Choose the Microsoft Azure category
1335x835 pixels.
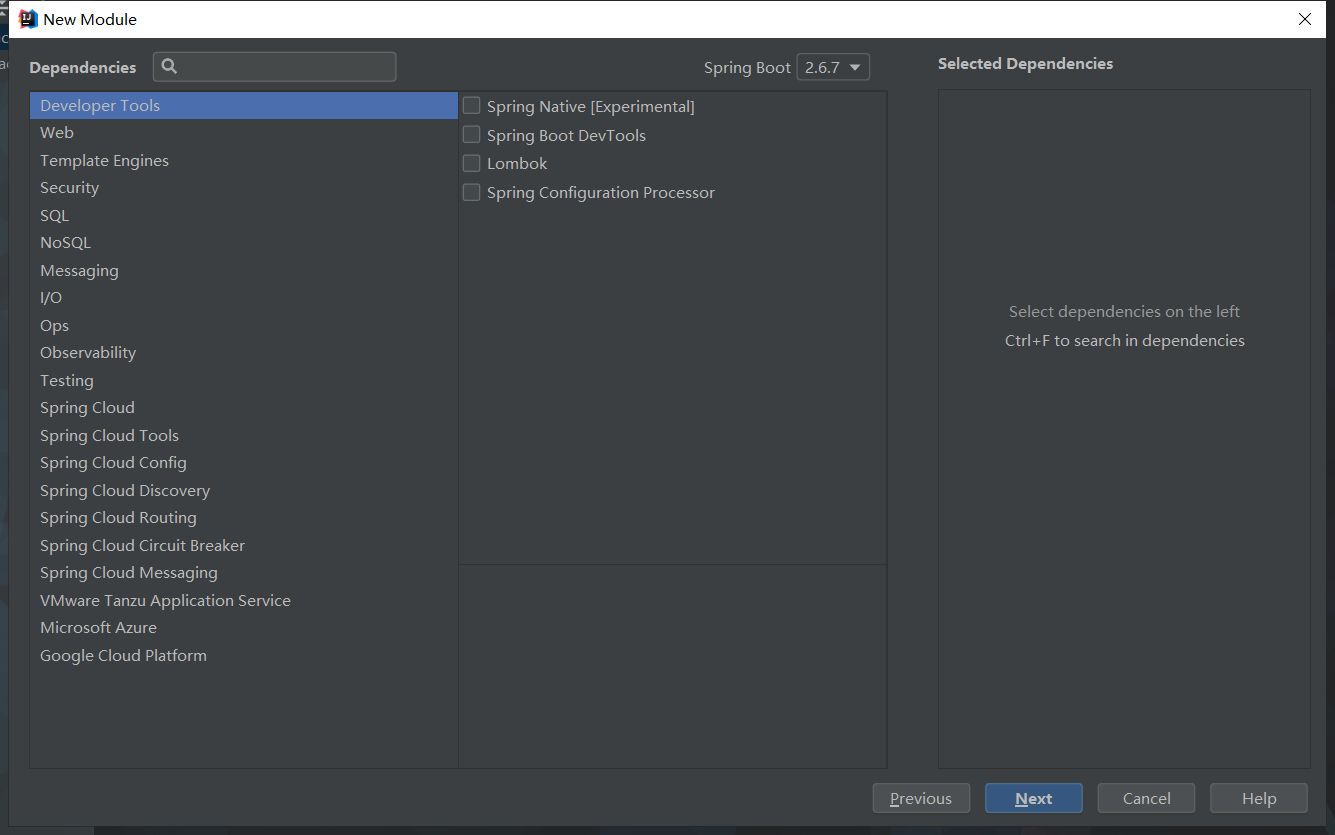(244, 628)
